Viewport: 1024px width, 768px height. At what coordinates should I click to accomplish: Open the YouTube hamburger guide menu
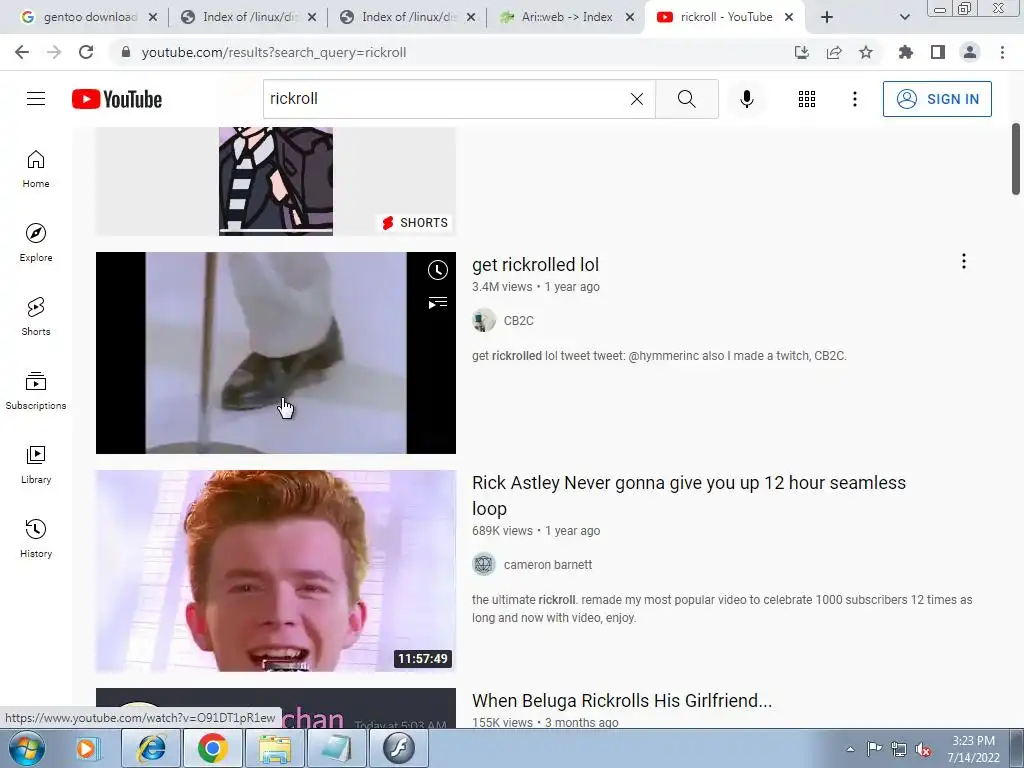36,99
